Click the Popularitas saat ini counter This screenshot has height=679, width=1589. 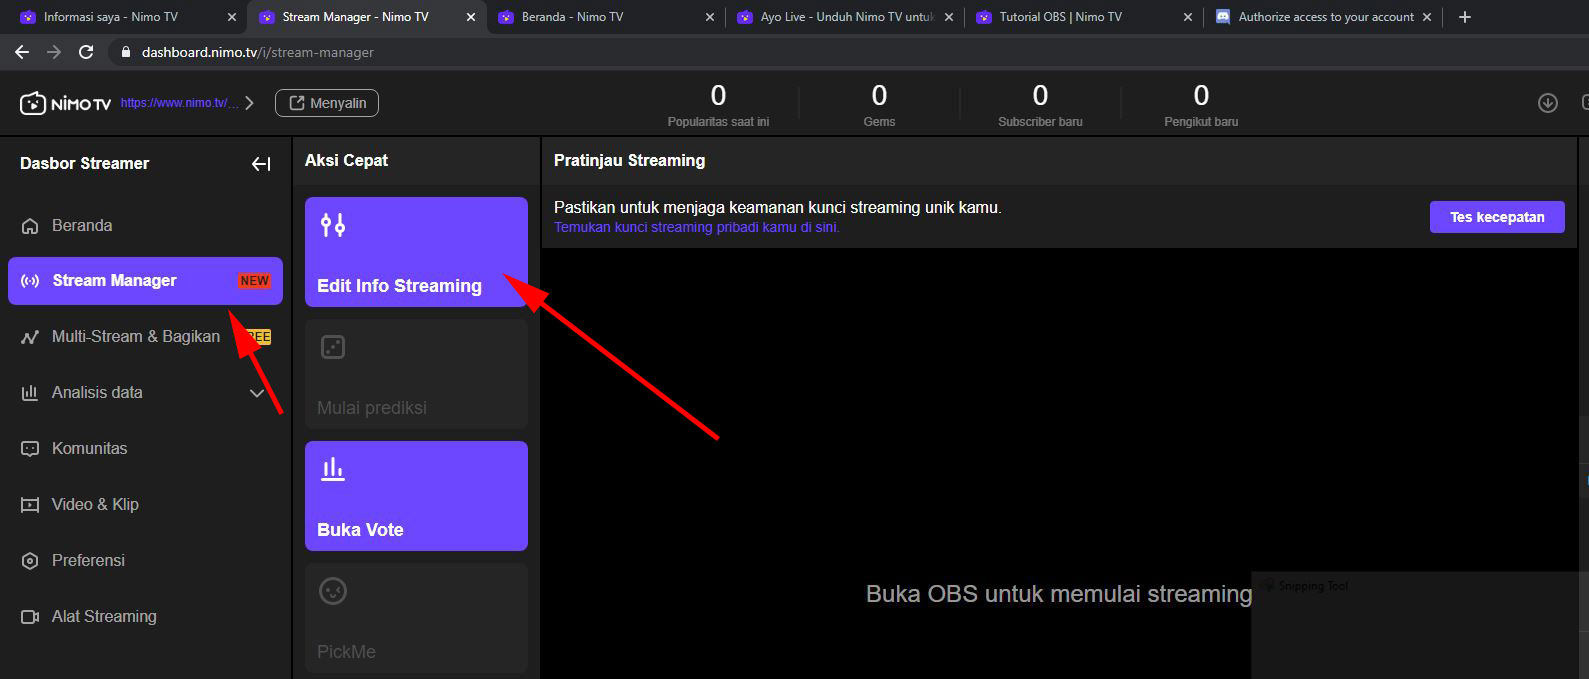(718, 105)
